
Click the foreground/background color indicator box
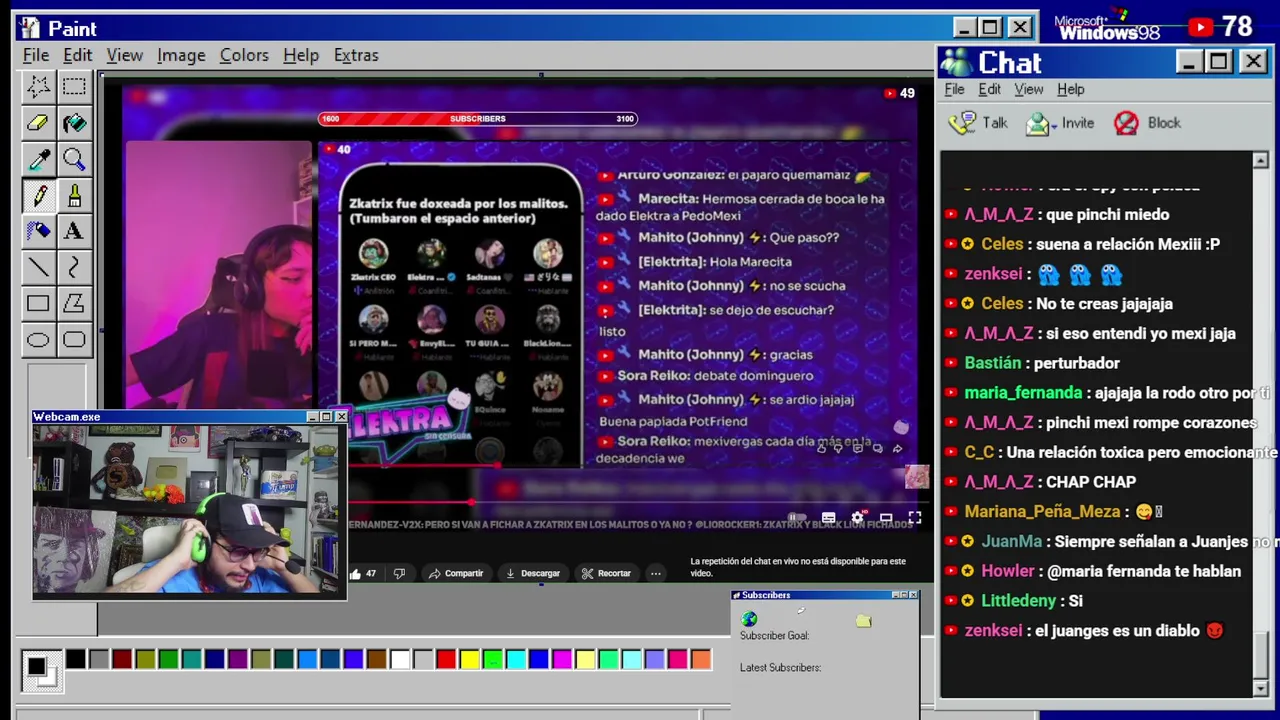(40, 669)
